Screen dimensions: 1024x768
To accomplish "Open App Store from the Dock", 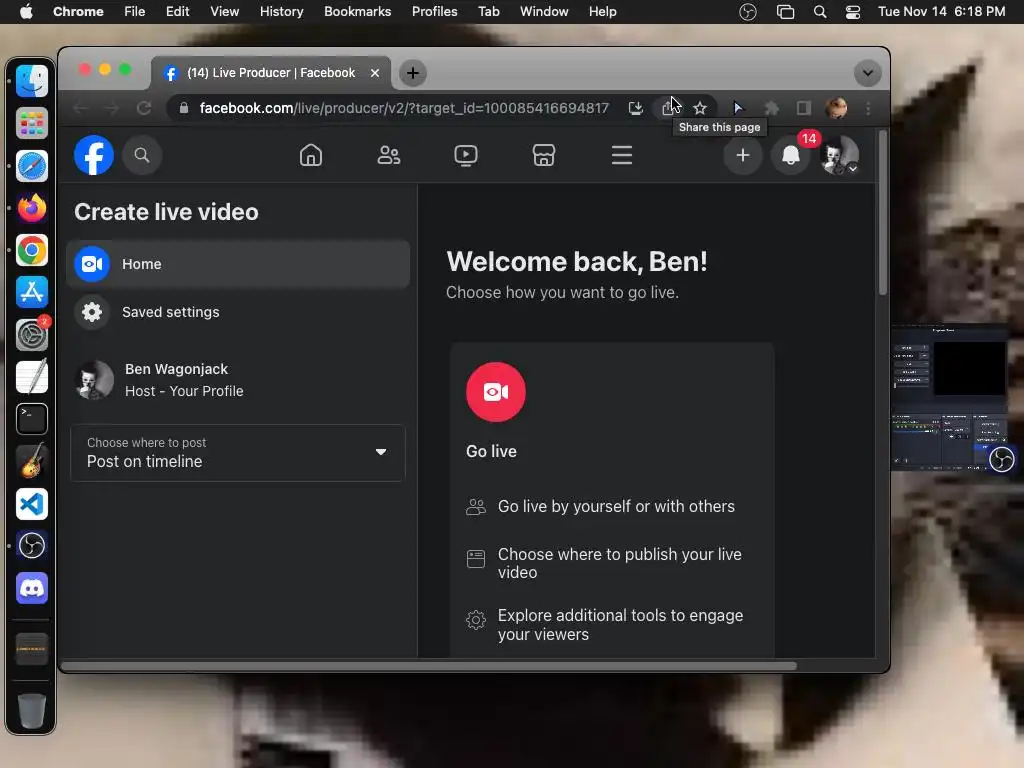I will (31, 293).
